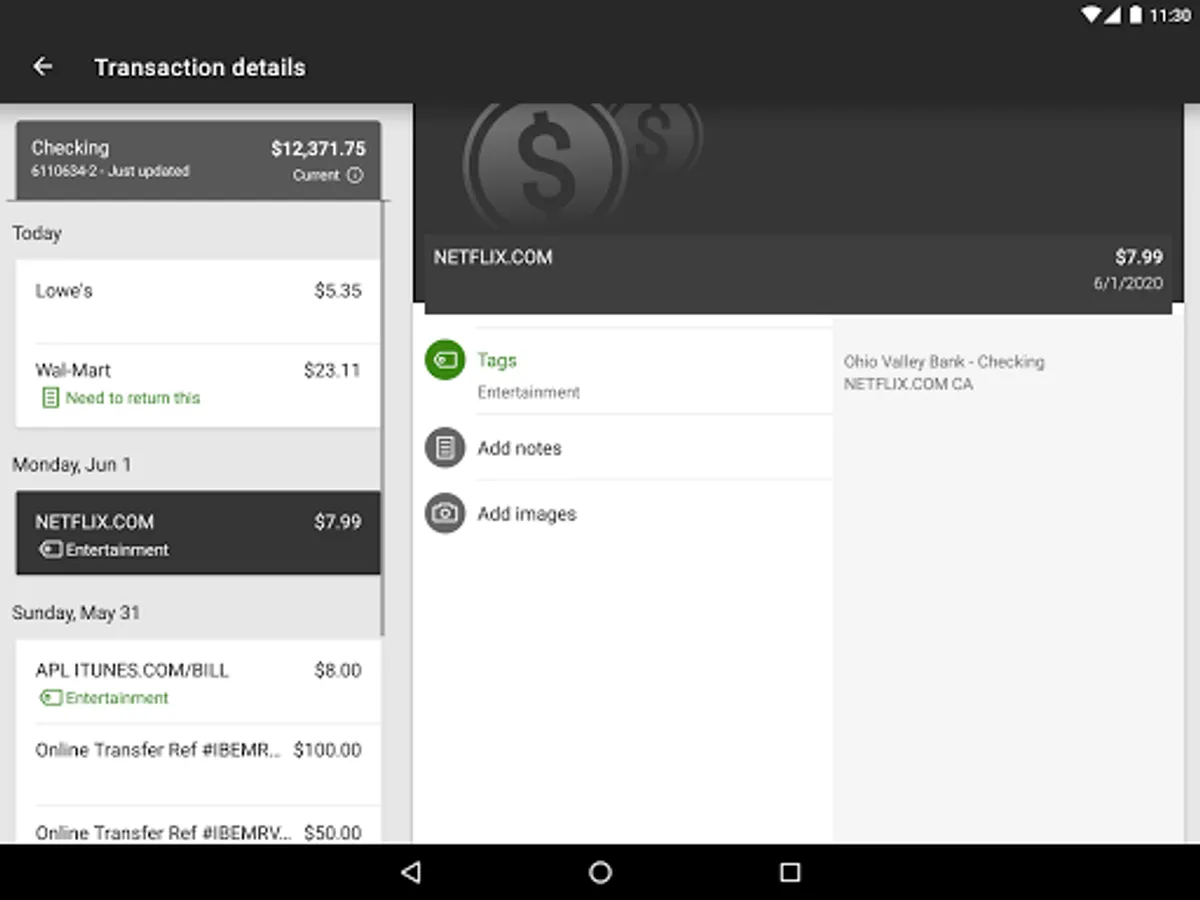Tap the Android back navigation button
1200x900 pixels.
click(410, 872)
